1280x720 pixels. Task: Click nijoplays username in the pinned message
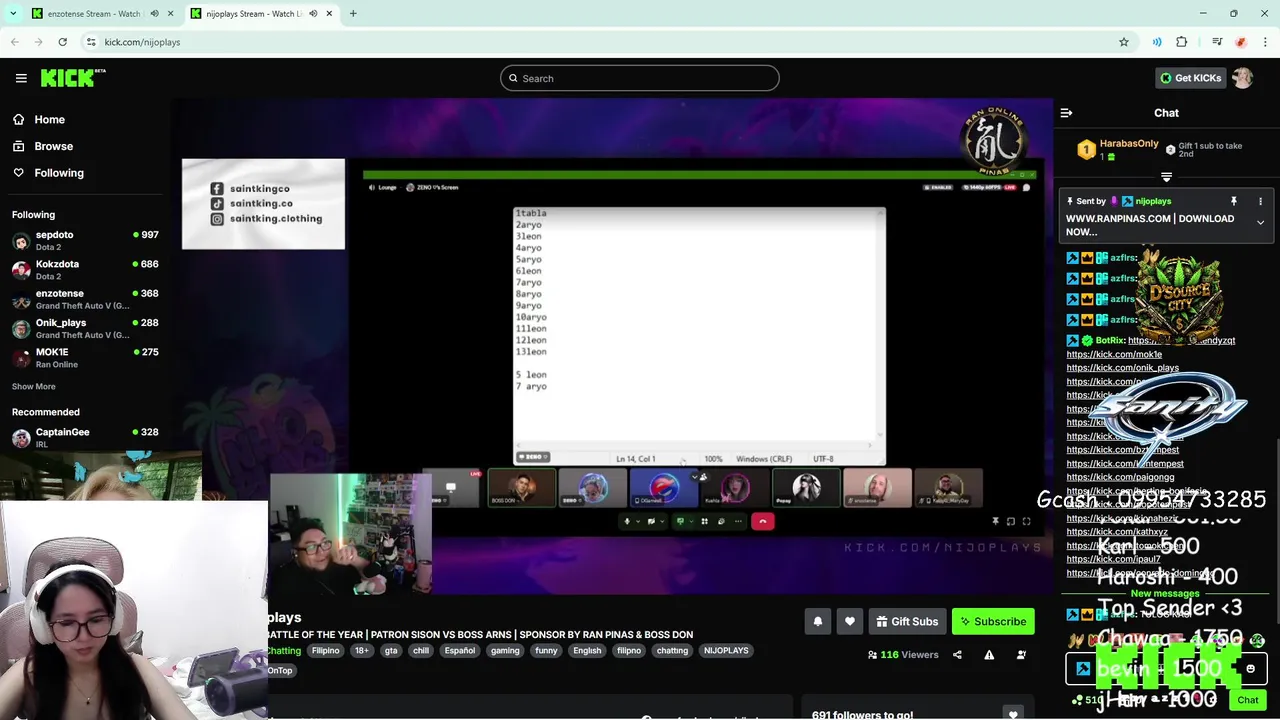1153,201
